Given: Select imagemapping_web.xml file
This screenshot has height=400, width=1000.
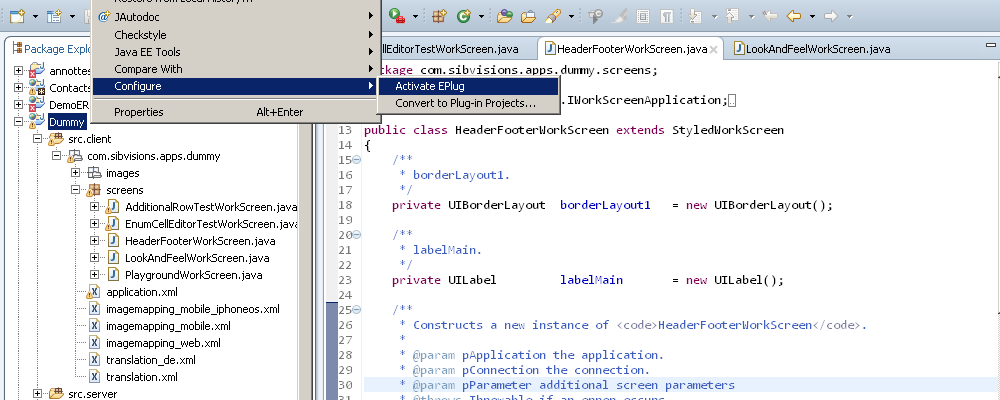Looking at the screenshot, I should (163, 343).
